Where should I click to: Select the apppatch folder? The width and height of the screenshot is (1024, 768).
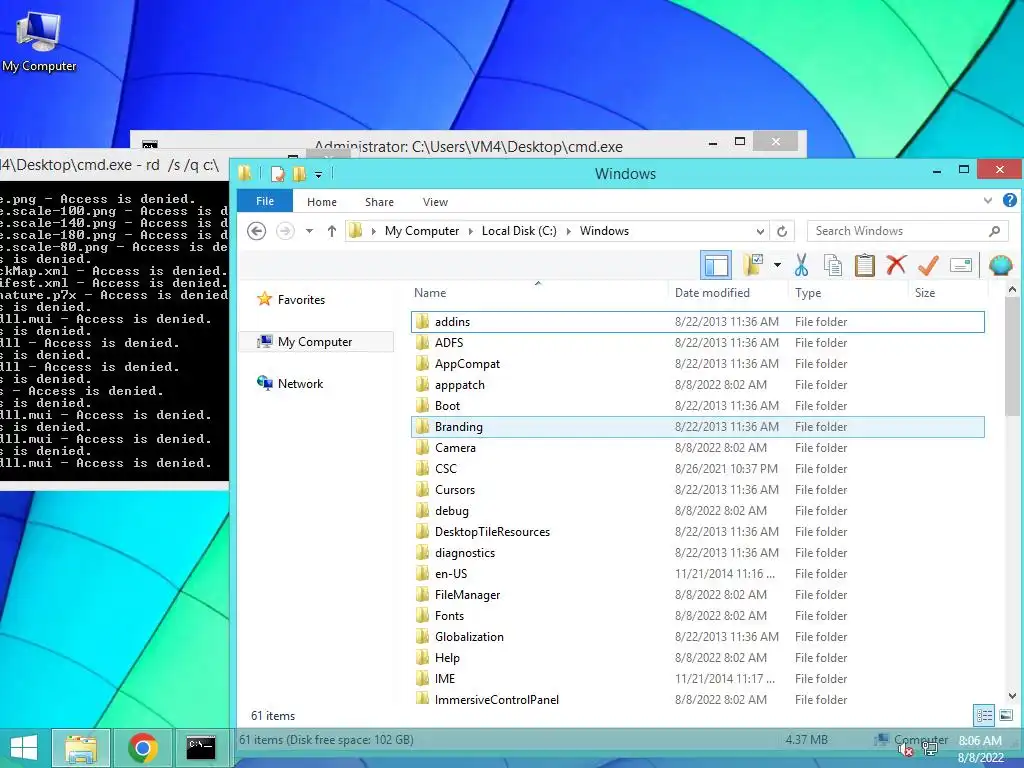[x=697, y=385]
